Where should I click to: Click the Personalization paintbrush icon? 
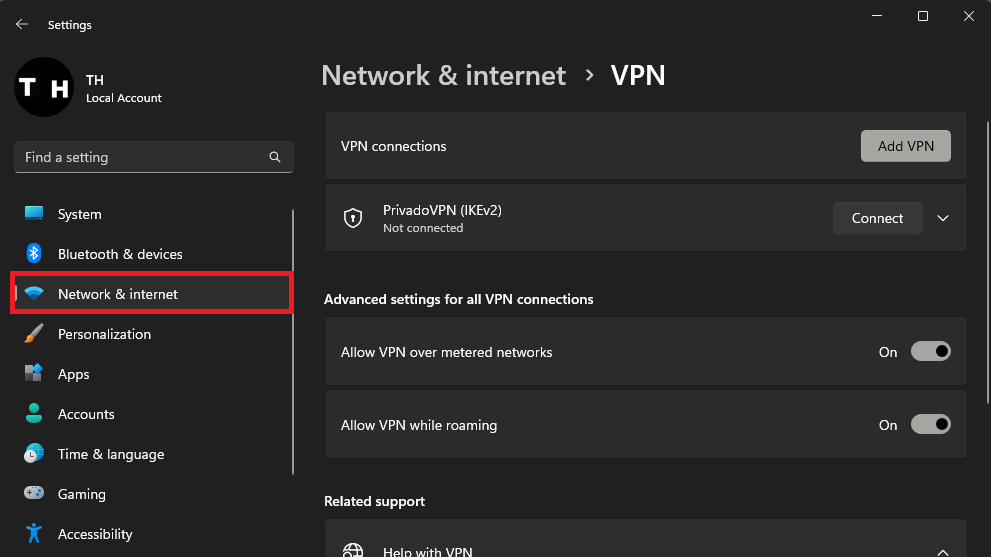pyautogui.click(x=34, y=334)
